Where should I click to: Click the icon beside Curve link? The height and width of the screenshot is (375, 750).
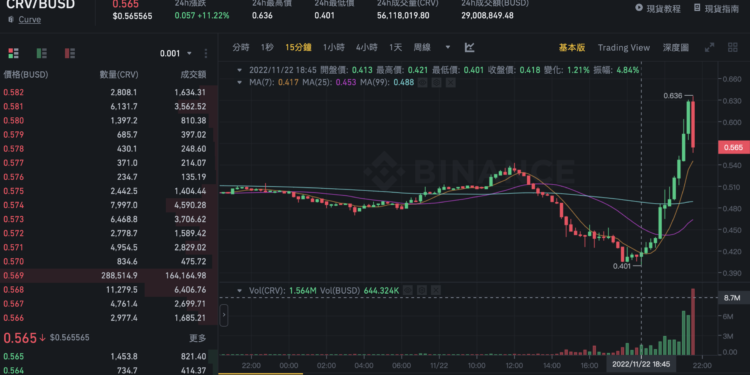[11, 20]
